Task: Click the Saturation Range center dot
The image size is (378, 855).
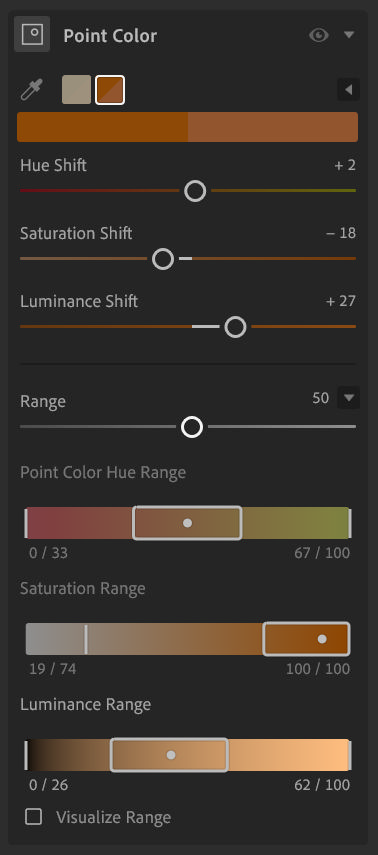Action: (x=322, y=639)
